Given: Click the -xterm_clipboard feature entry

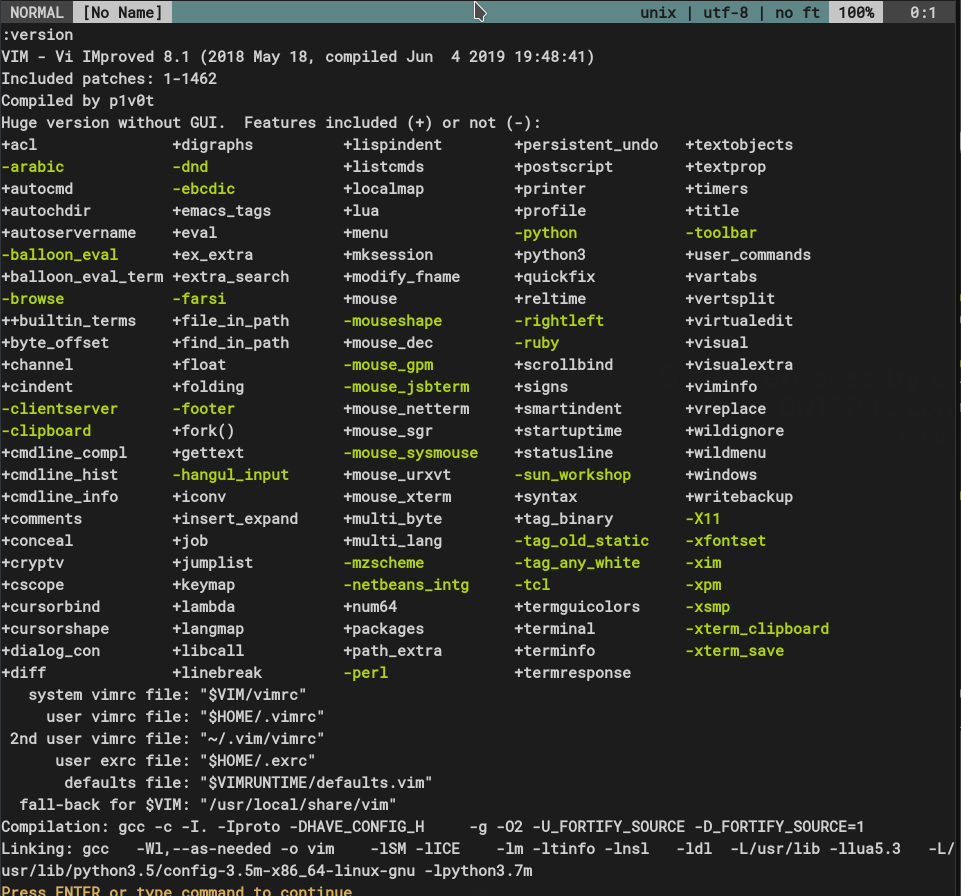Looking at the screenshot, I should [758, 629].
